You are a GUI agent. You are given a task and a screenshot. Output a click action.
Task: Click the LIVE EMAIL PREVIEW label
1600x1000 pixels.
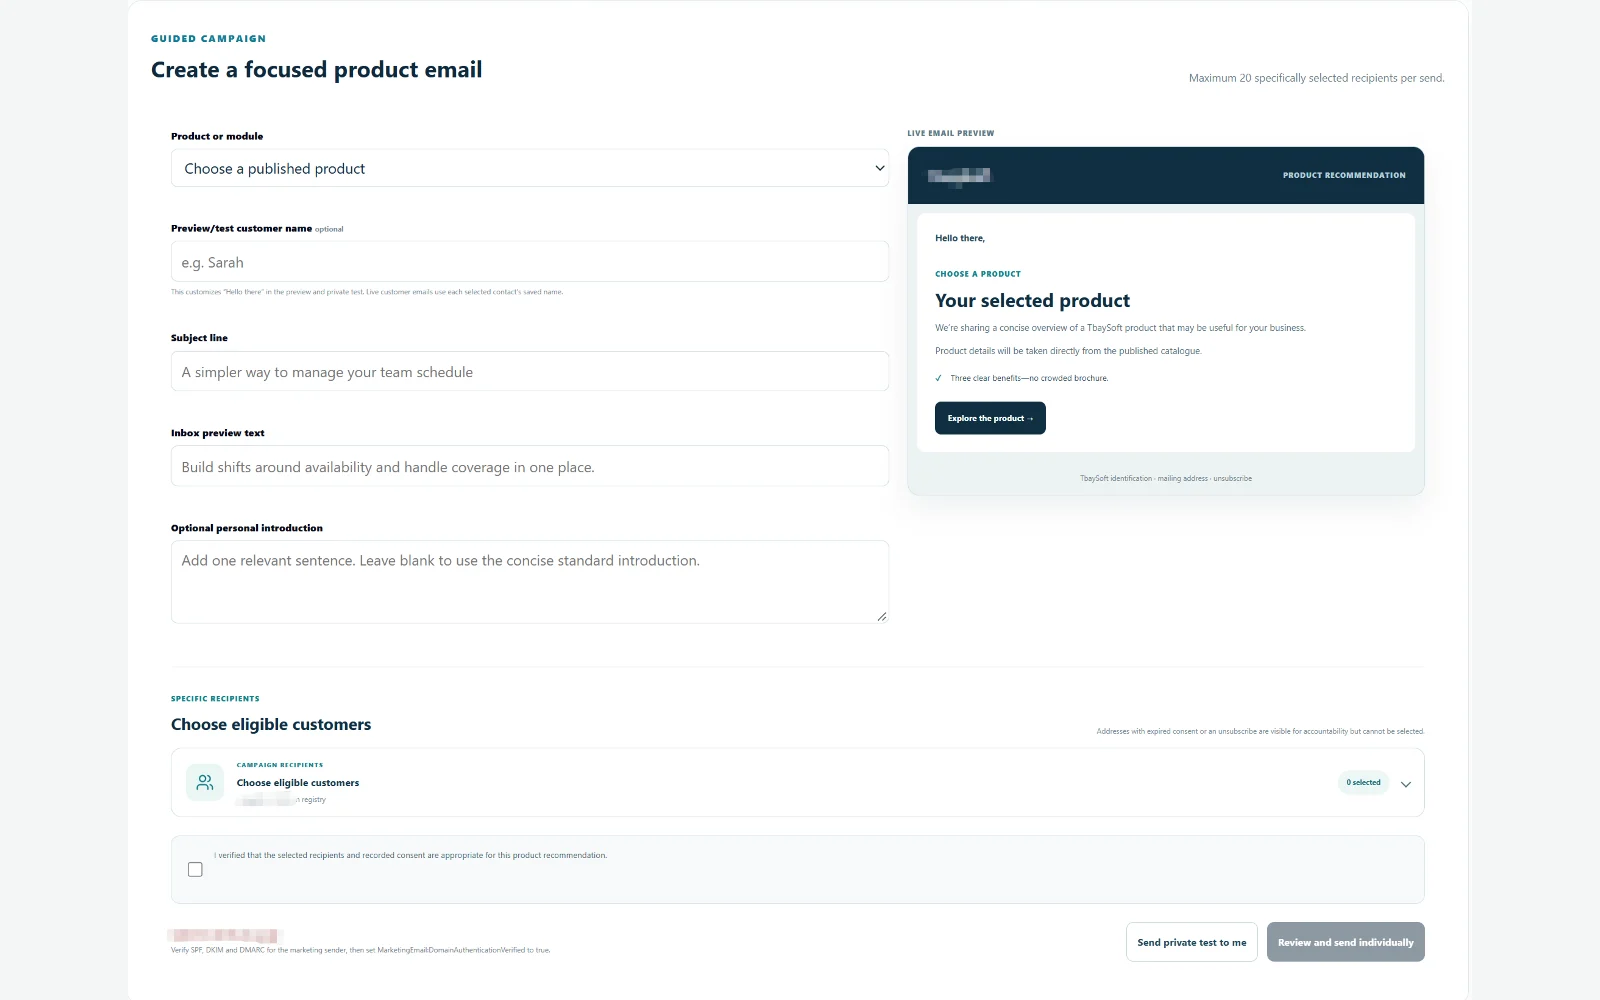(x=951, y=133)
